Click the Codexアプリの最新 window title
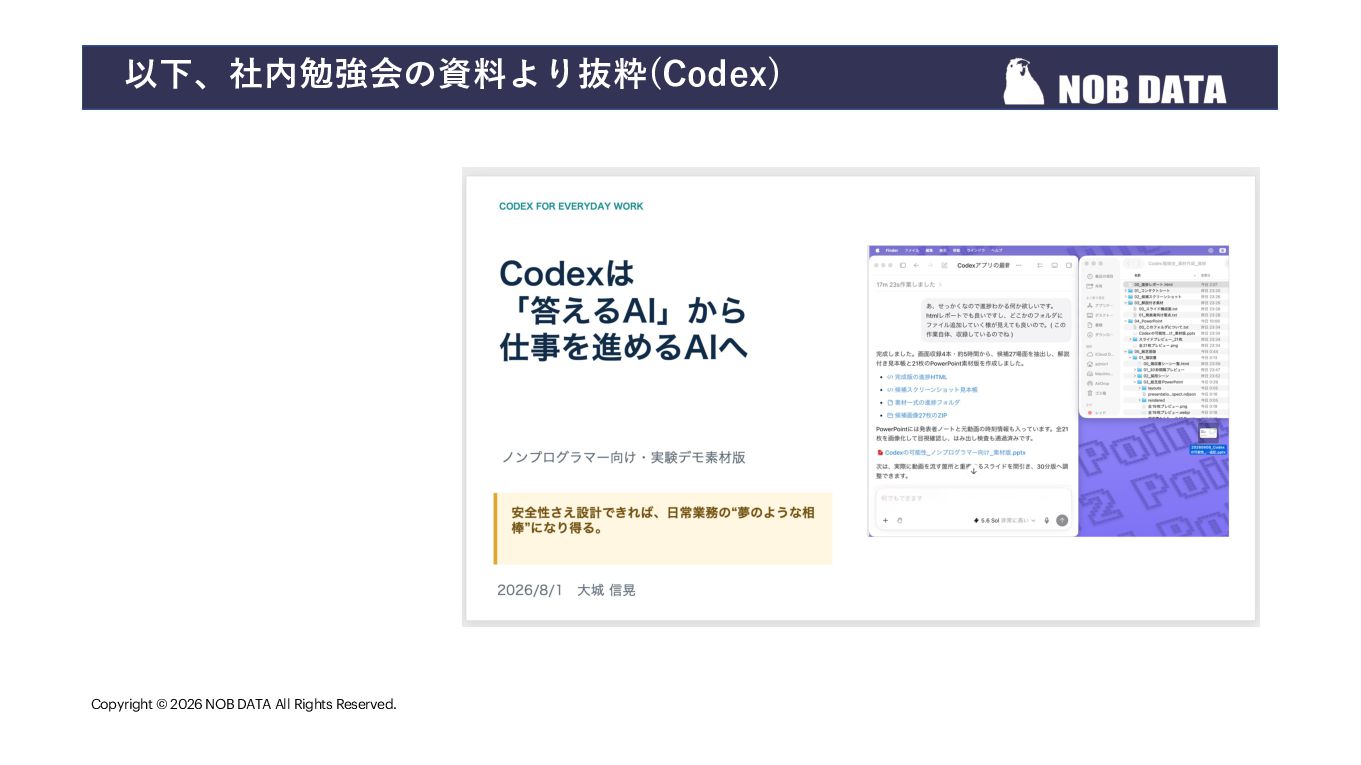Screen dimensions: 1361x765 pos(983,265)
